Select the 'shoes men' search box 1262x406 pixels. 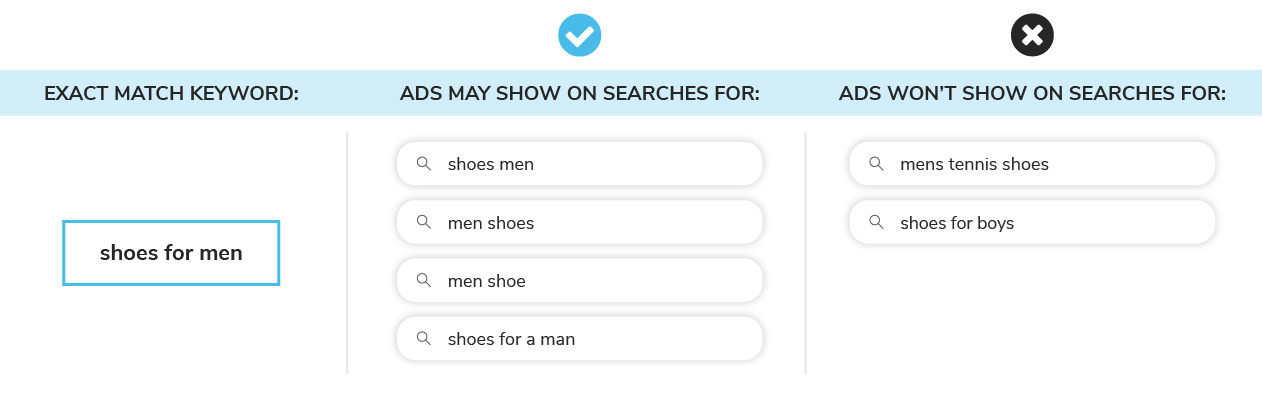coord(580,163)
